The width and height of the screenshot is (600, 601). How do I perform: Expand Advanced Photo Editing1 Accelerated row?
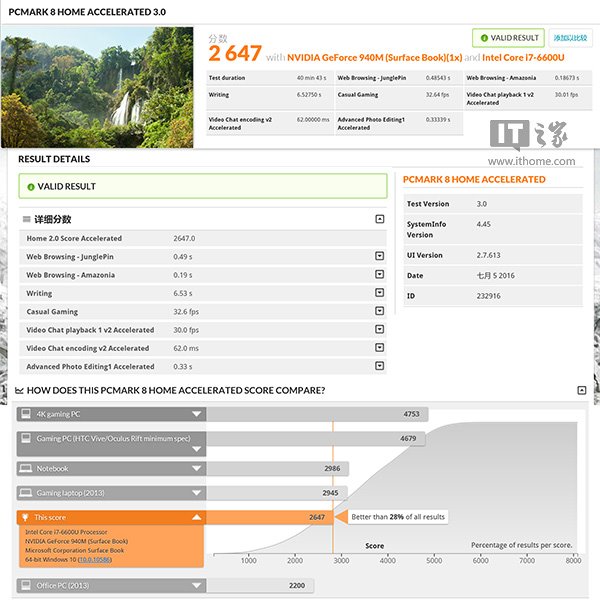(380, 367)
